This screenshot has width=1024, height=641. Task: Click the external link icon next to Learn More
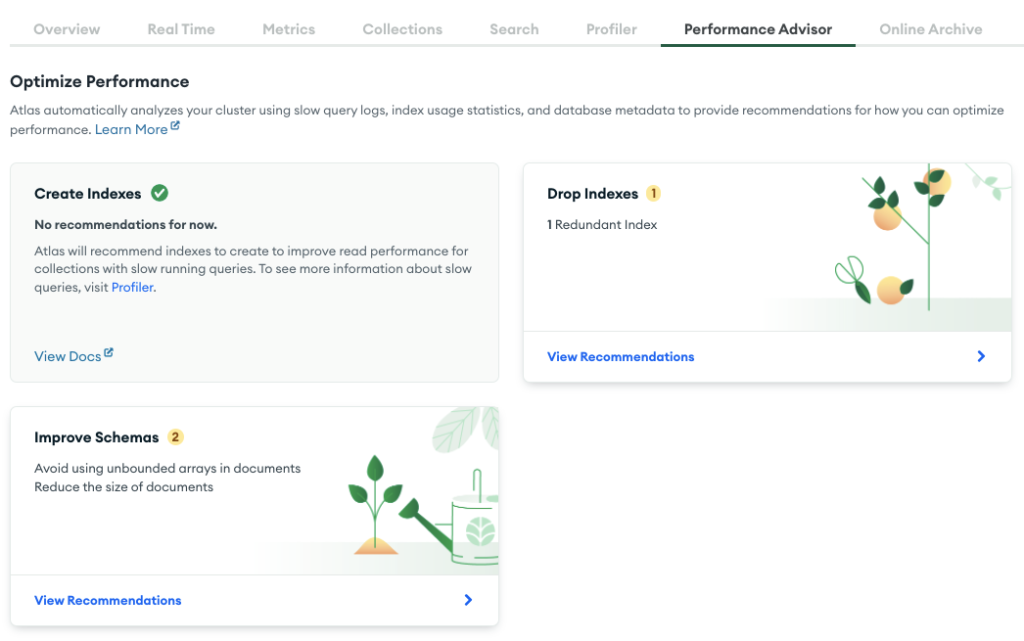[175, 127]
